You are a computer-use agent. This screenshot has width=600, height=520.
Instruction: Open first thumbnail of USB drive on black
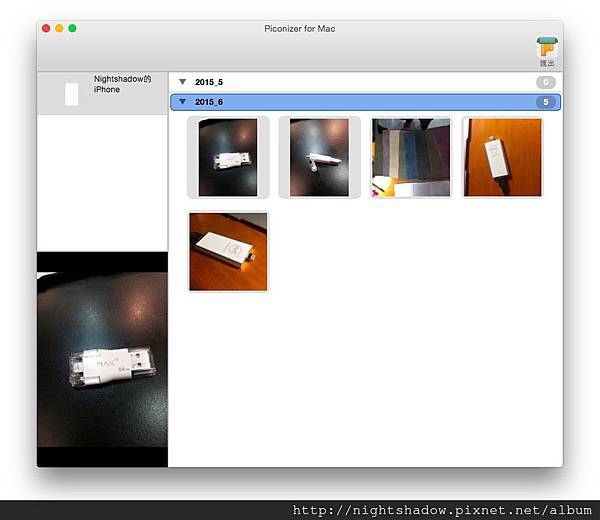tap(228, 157)
